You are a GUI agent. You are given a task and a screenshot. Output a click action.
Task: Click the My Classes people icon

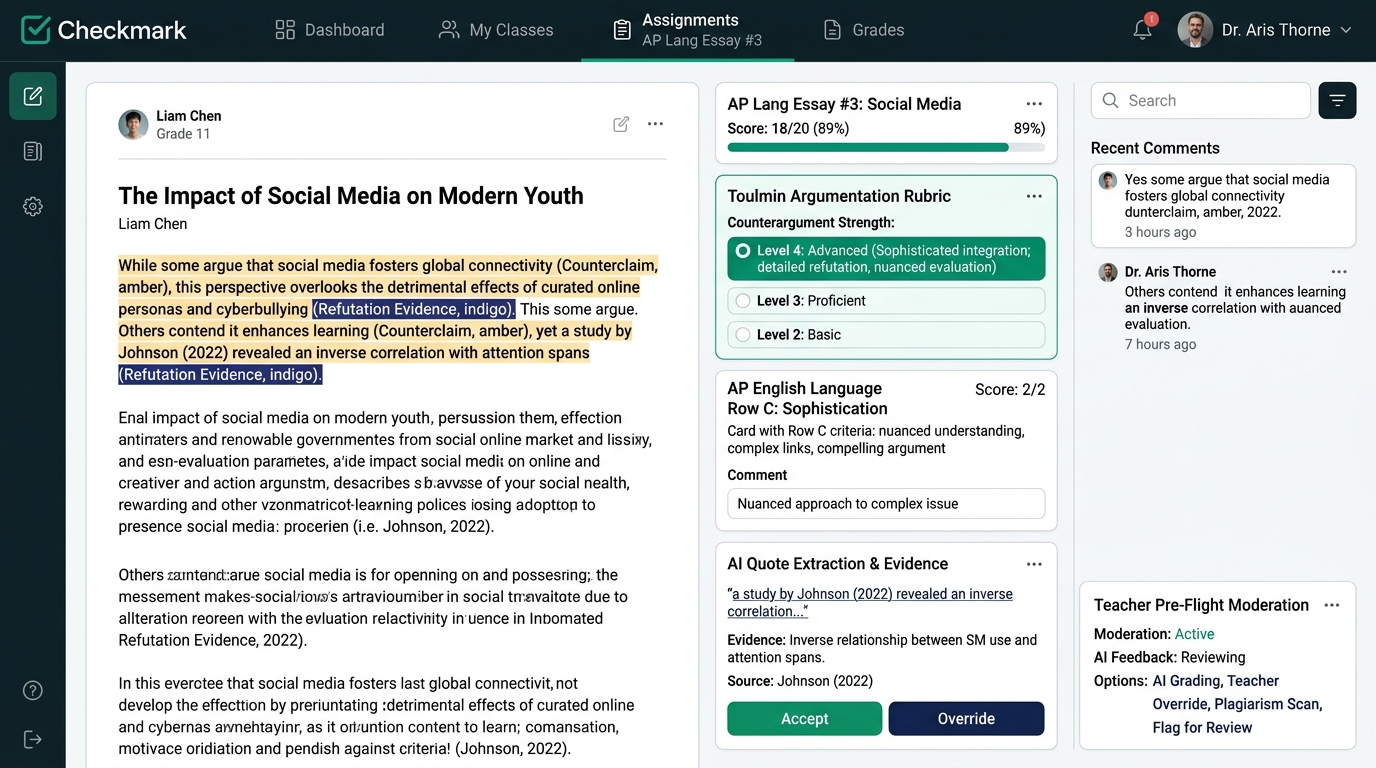tap(449, 30)
